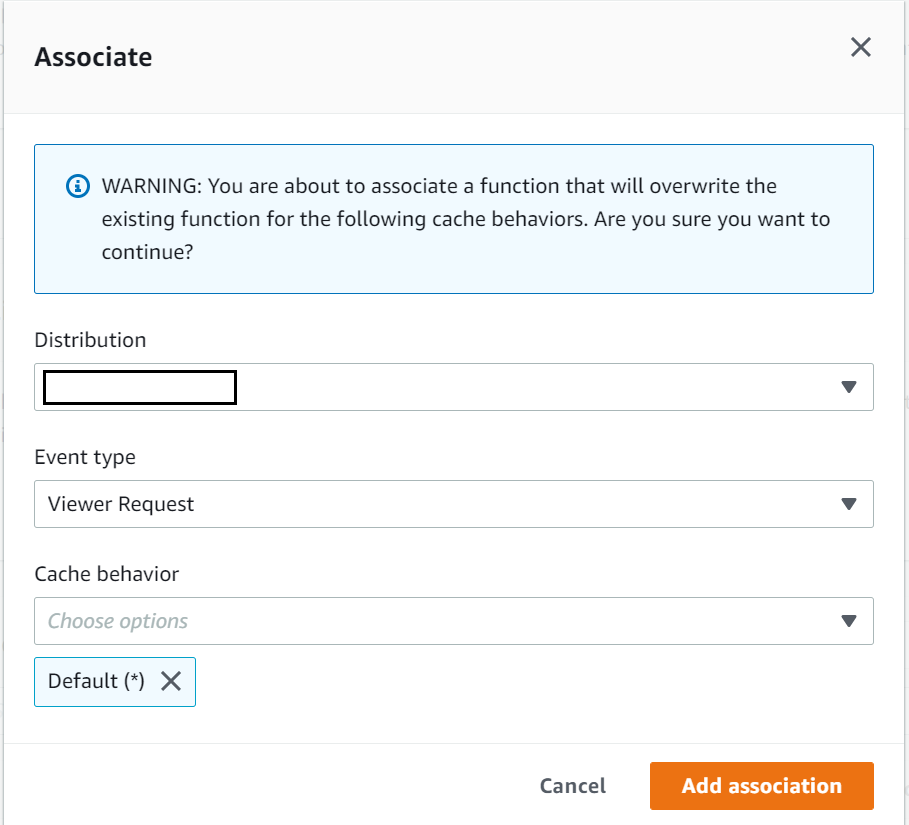The height and width of the screenshot is (825, 909).
Task: Click the 'Are you sure you want to continue?' text
Action: click(x=700, y=219)
